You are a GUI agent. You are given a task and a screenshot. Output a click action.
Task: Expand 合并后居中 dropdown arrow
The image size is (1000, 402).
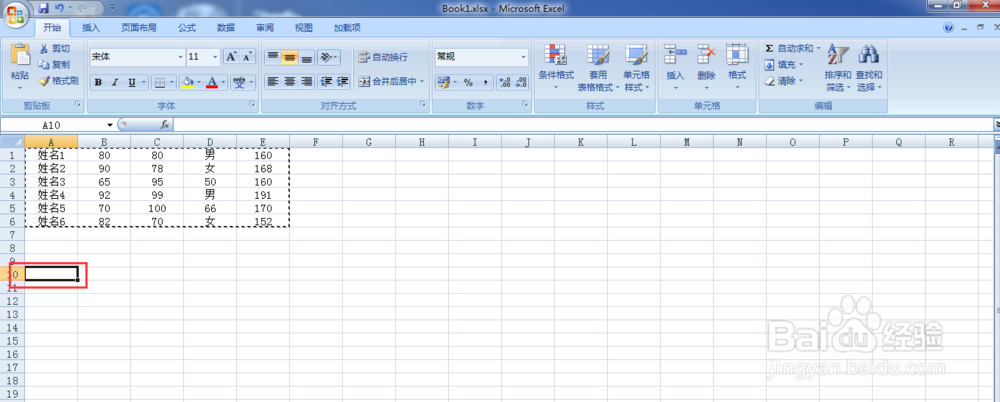click(x=422, y=82)
